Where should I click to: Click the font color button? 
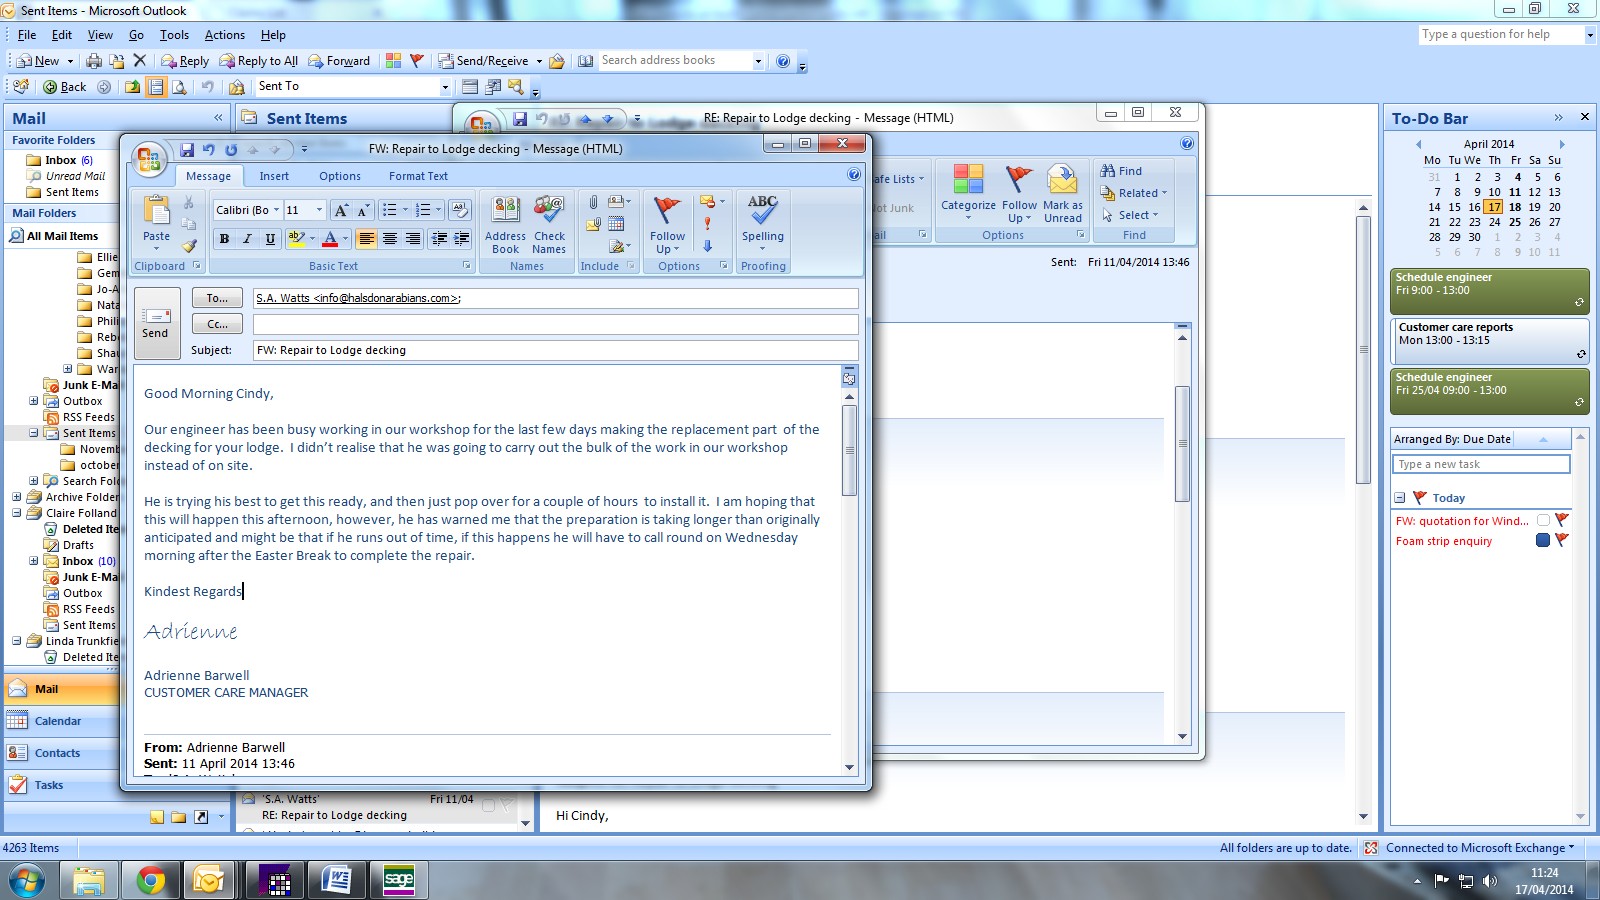[330, 239]
